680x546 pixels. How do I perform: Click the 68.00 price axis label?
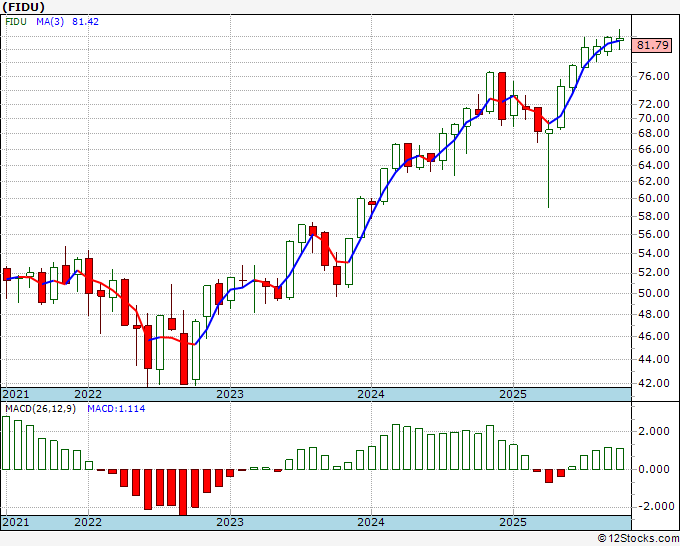(654, 133)
